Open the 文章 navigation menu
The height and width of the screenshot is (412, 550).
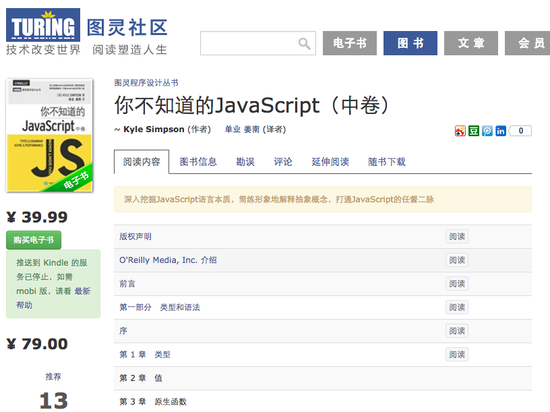pyautogui.click(x=471, y=43)
